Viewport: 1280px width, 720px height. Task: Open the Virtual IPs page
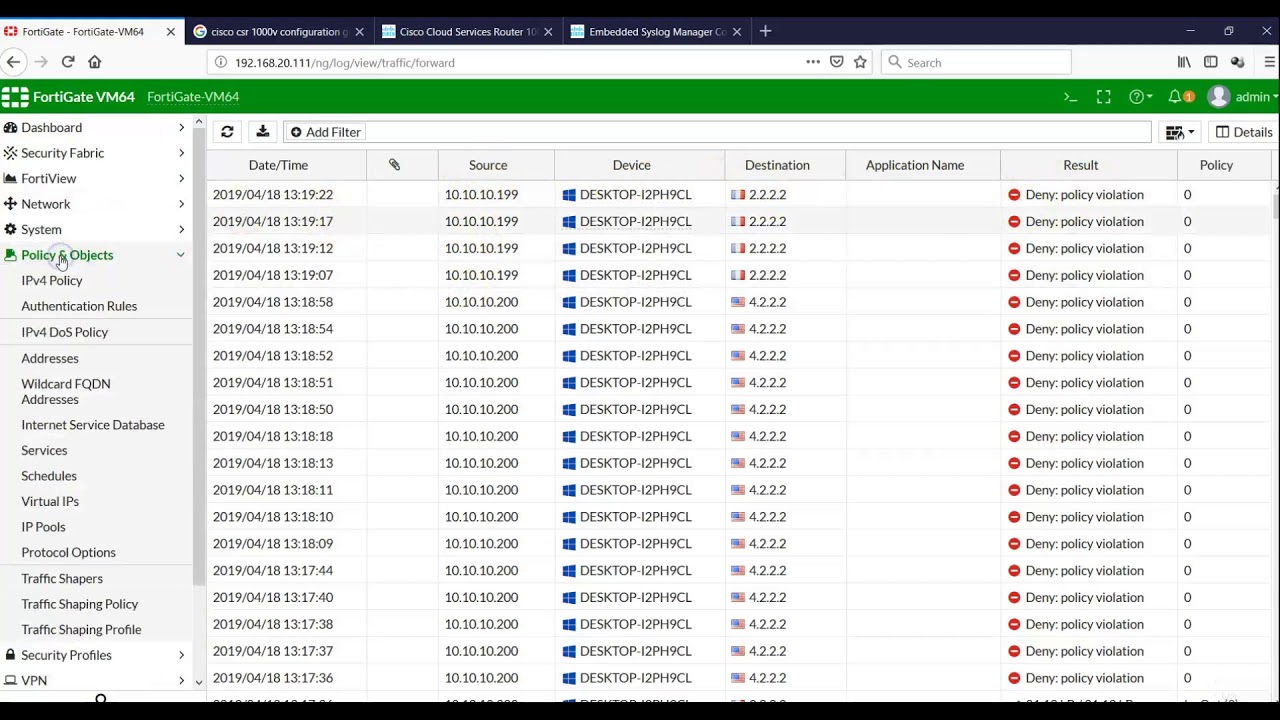tap(50, 502)
